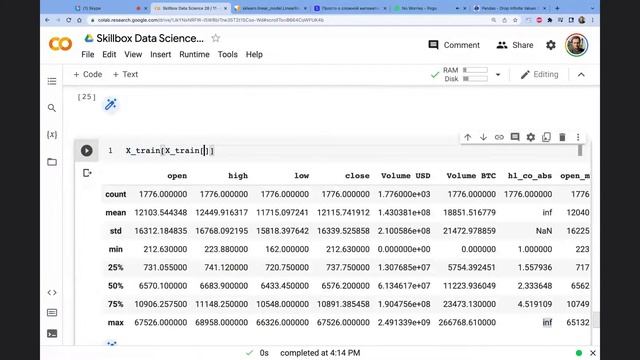Viewport: 640px width, 360px height.
Task: Add a new Text cell
Action: (125, 74)
